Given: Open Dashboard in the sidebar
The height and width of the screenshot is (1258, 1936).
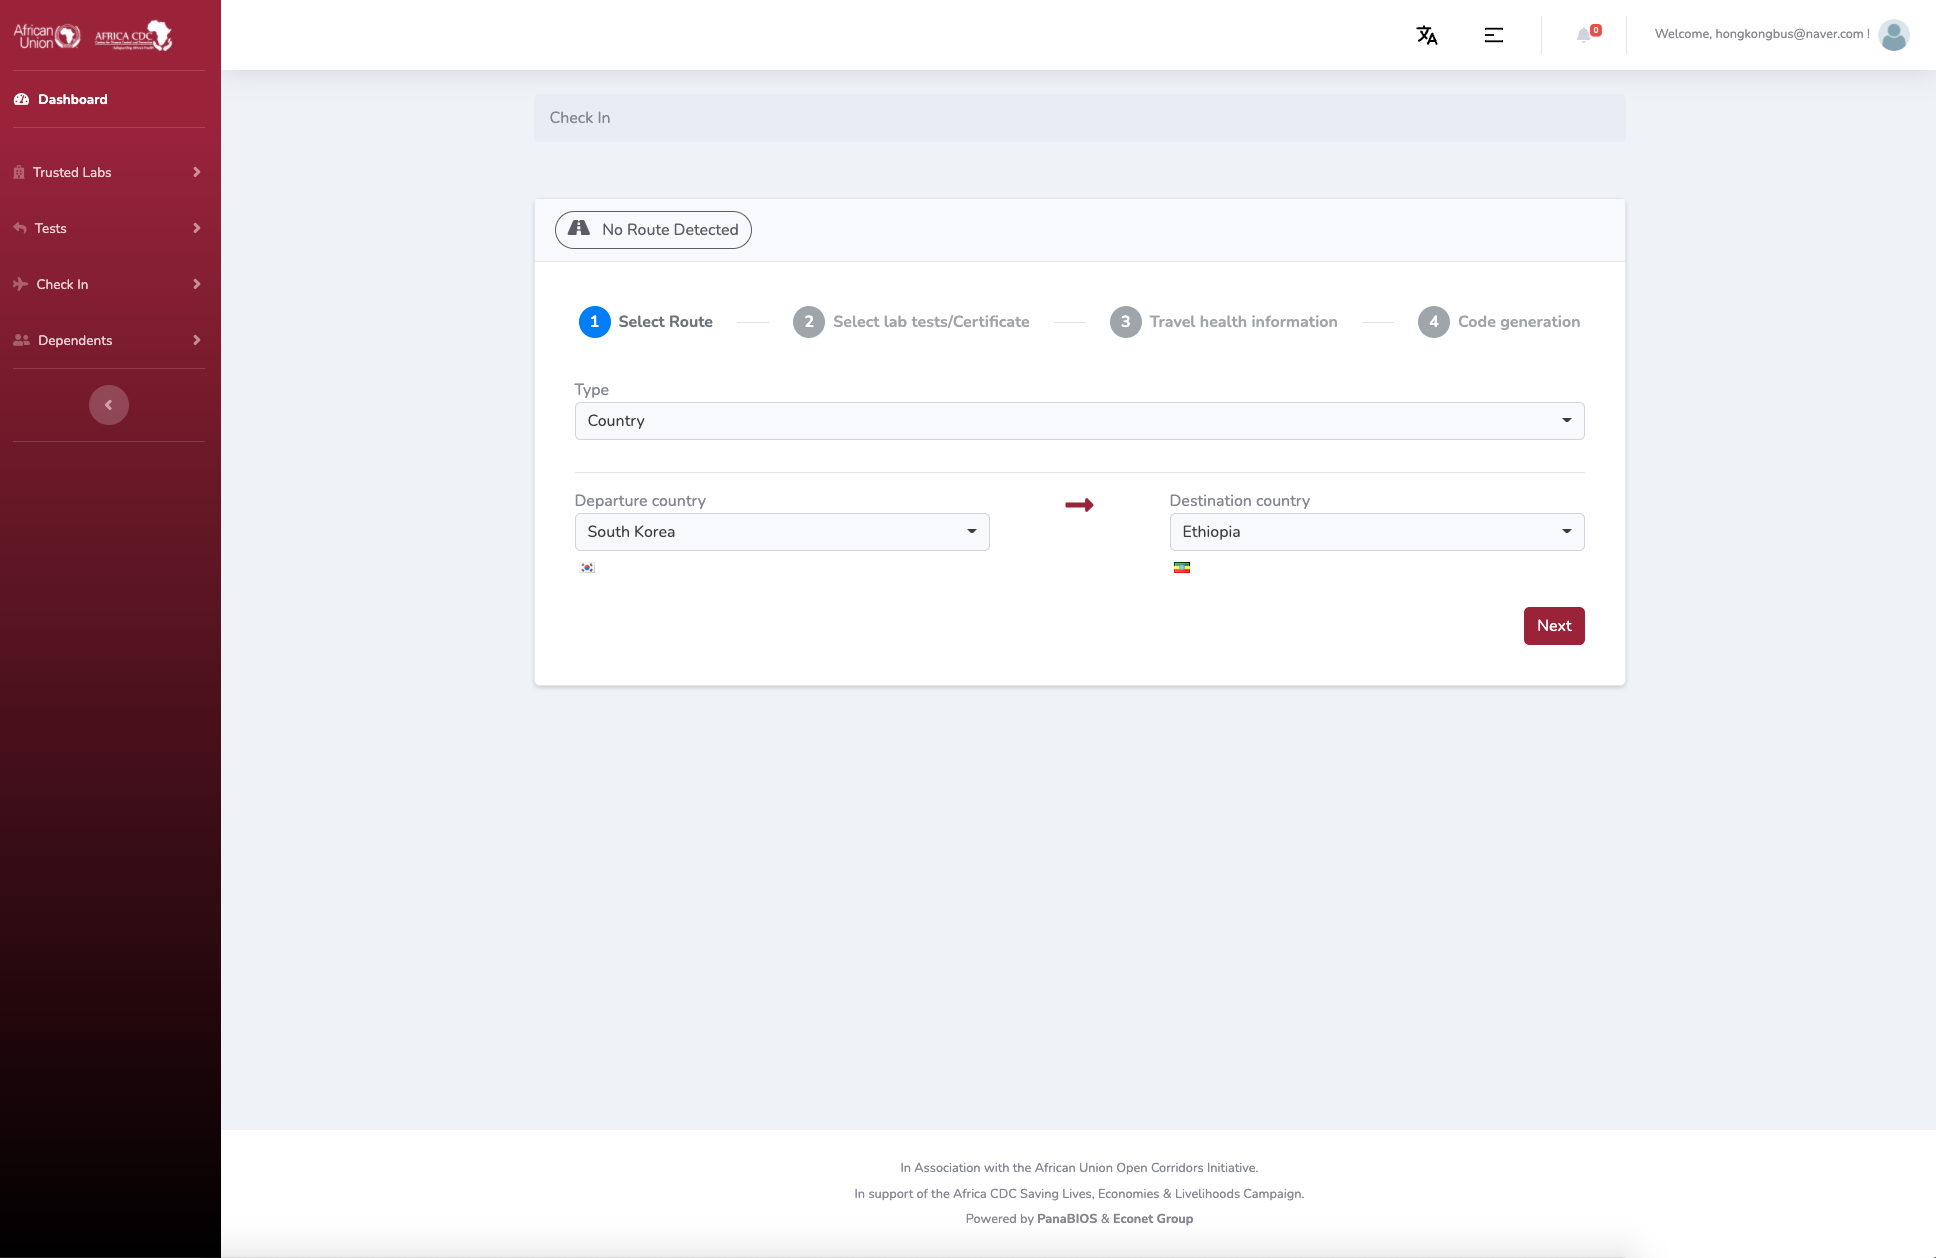Looking at the screenshot, I should [72, 99].
